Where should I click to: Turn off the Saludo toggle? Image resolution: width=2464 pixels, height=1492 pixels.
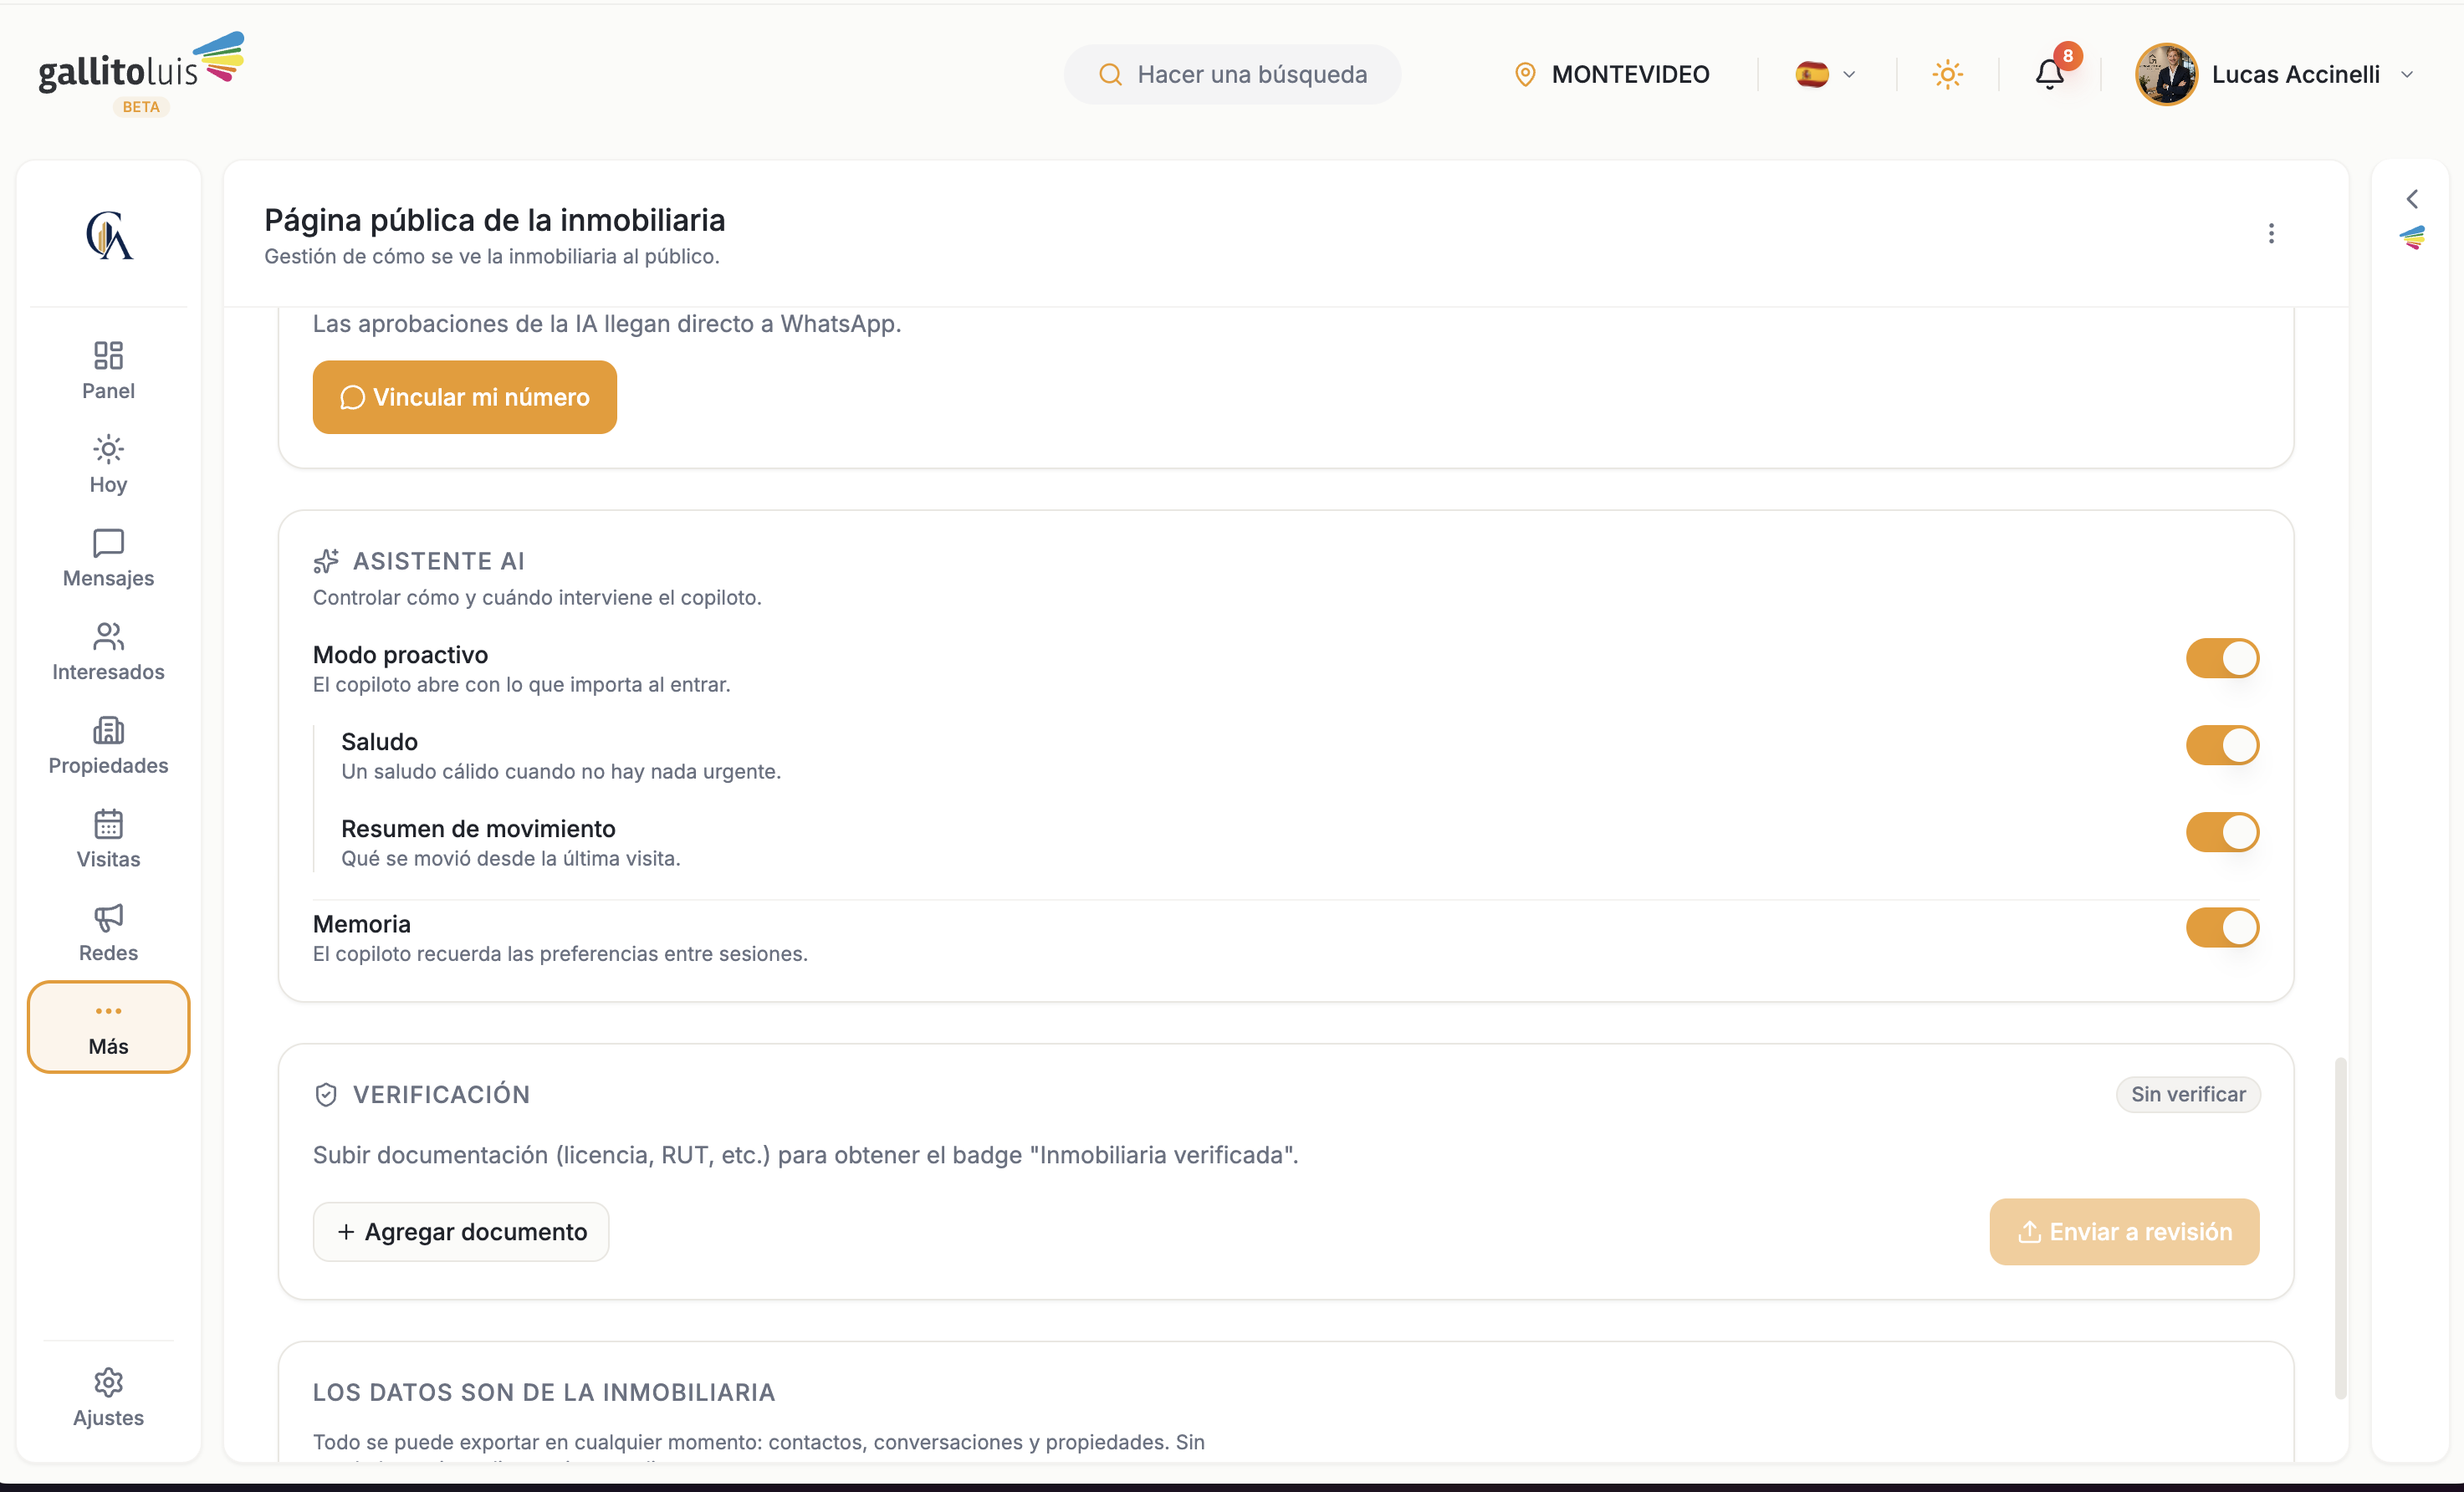point(2222,745)
